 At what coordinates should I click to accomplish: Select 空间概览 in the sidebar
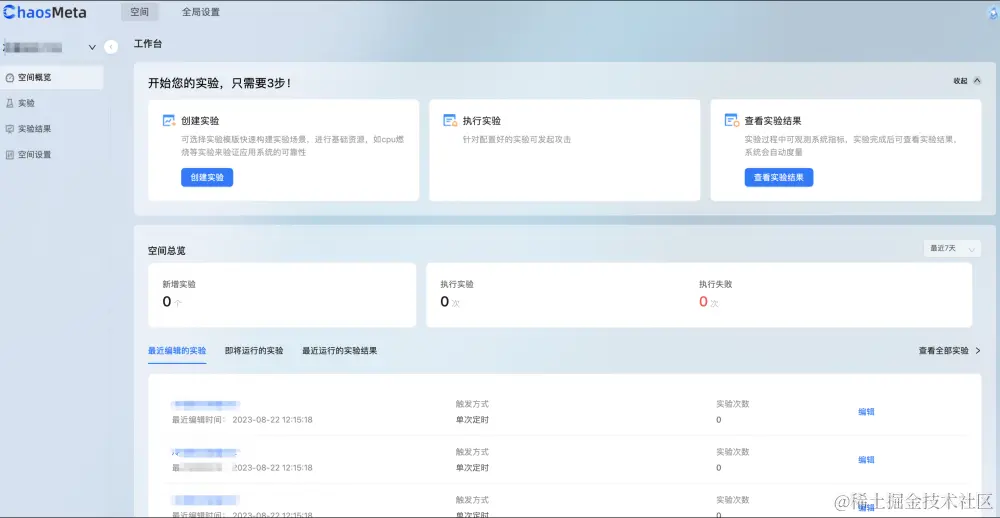pyautogui.click(x=52, y=77)
